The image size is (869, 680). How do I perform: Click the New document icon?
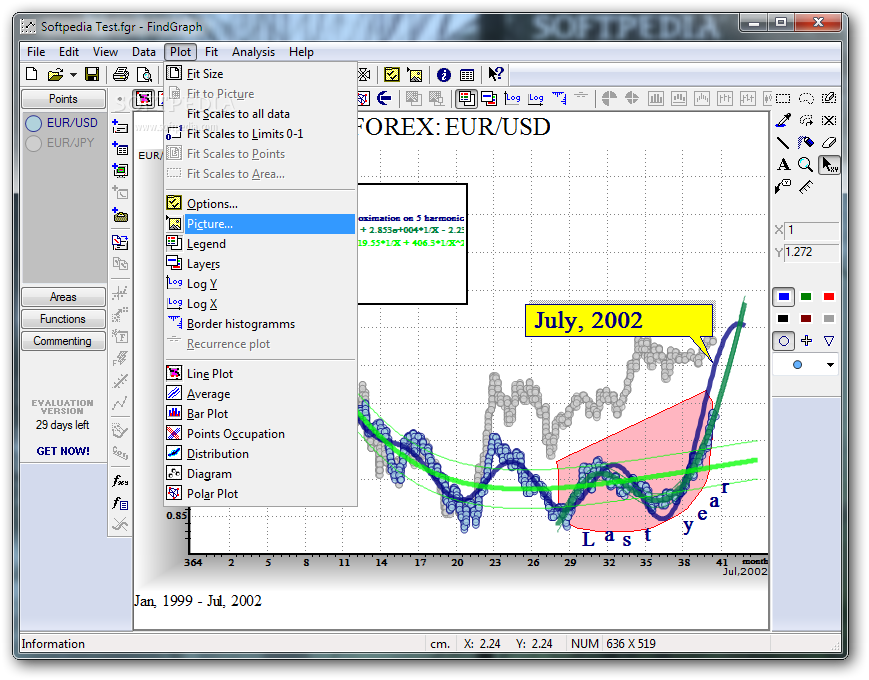32,74
